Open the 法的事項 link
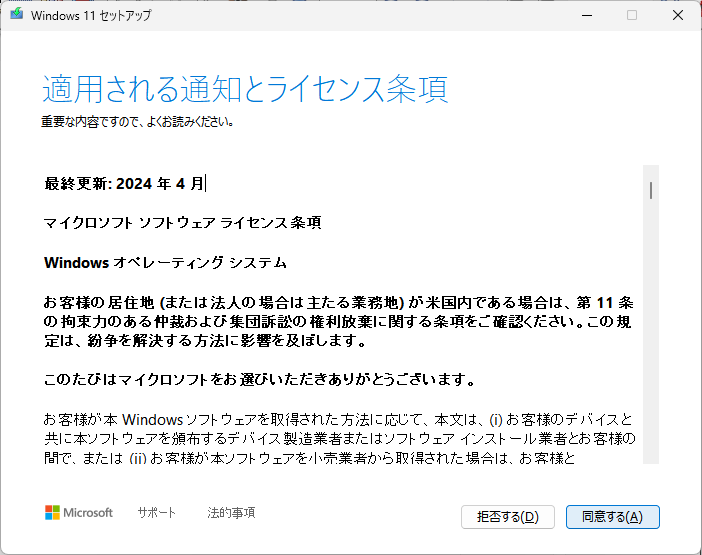Viewport: 702px width, 555px height. point(231,513)
